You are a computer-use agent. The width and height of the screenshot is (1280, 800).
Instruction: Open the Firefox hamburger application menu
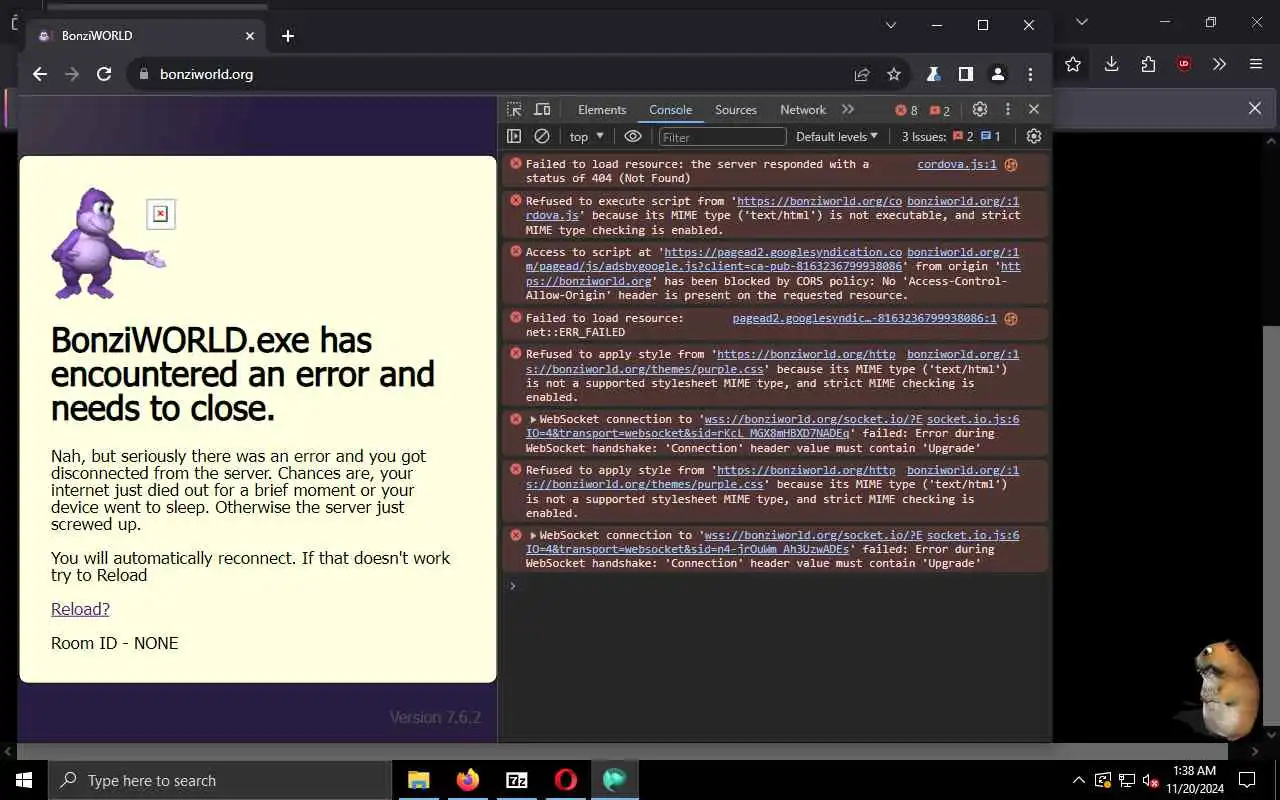coord(1256,64)
